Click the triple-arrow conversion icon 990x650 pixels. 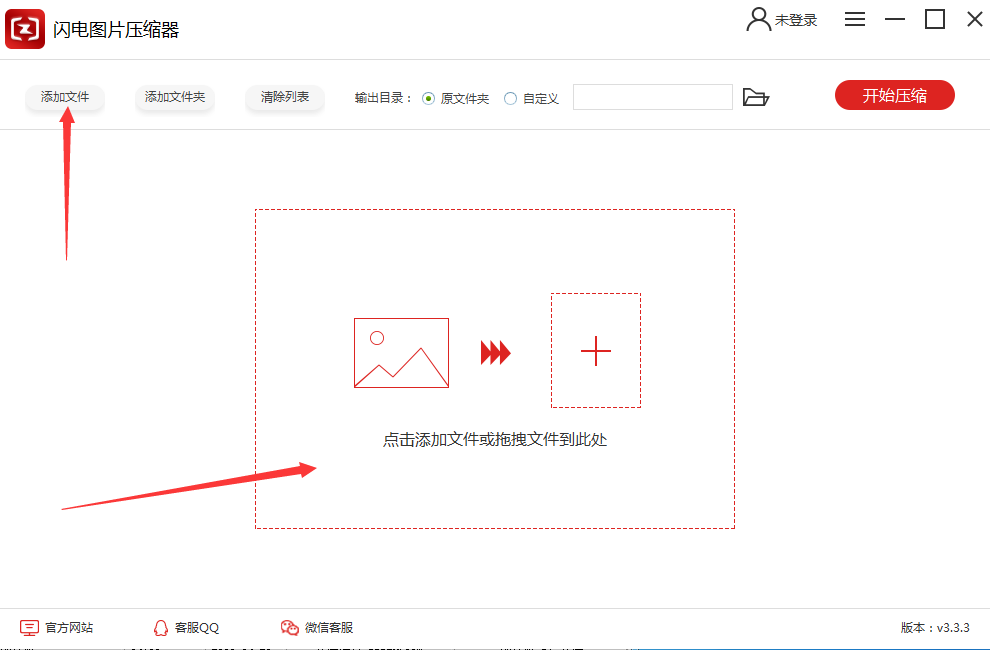pyautogui.click(x=495, y=351)
